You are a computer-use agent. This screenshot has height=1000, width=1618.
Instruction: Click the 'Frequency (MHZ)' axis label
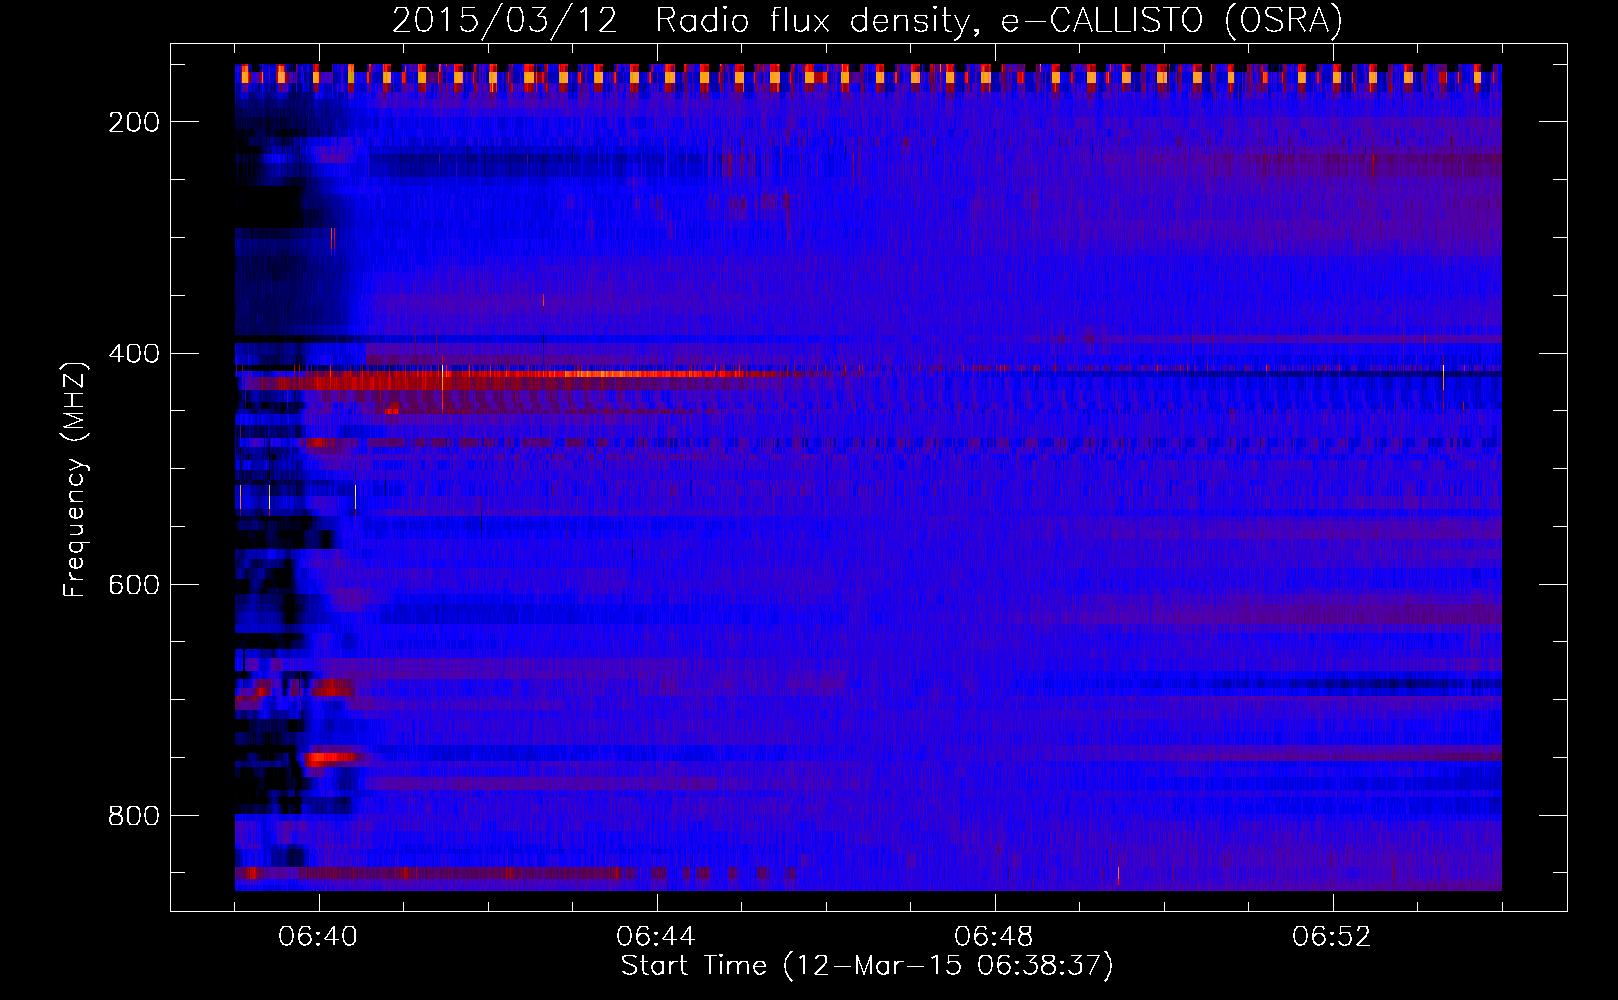(x=74, y=480)
